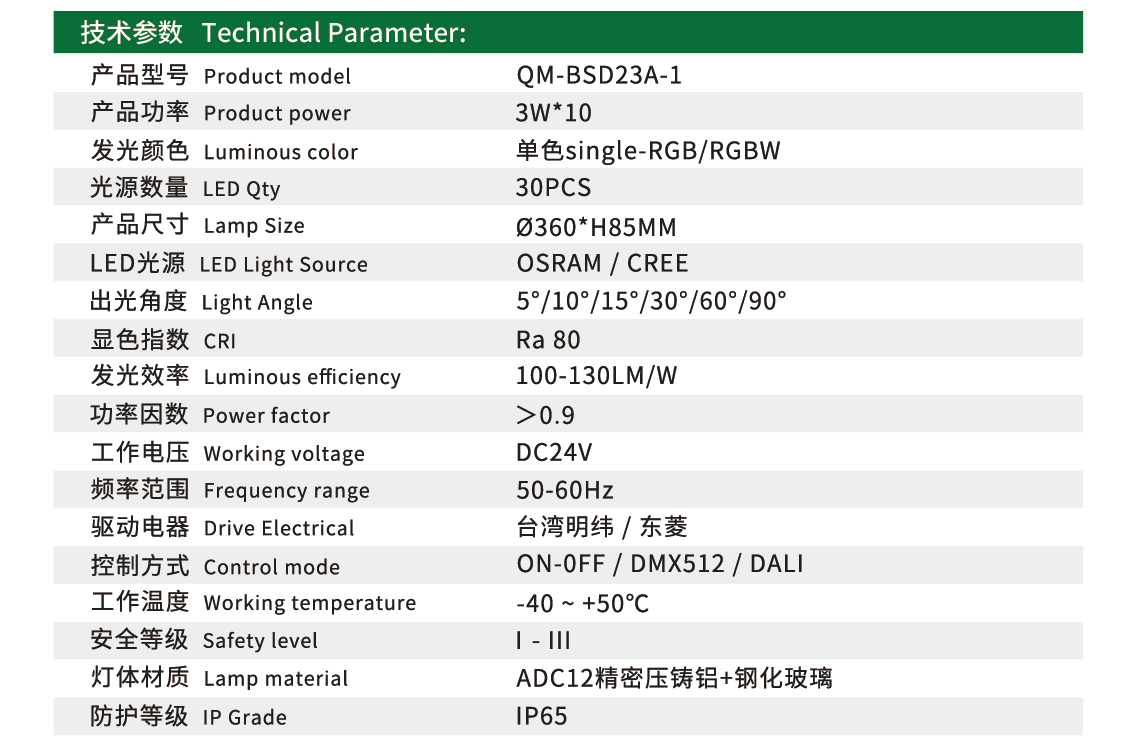Select the Control mode ON-OFF / DMX512 / DALI
Image resolution: width=1134 pixels, height=750 pixels.
pos(660,564)
